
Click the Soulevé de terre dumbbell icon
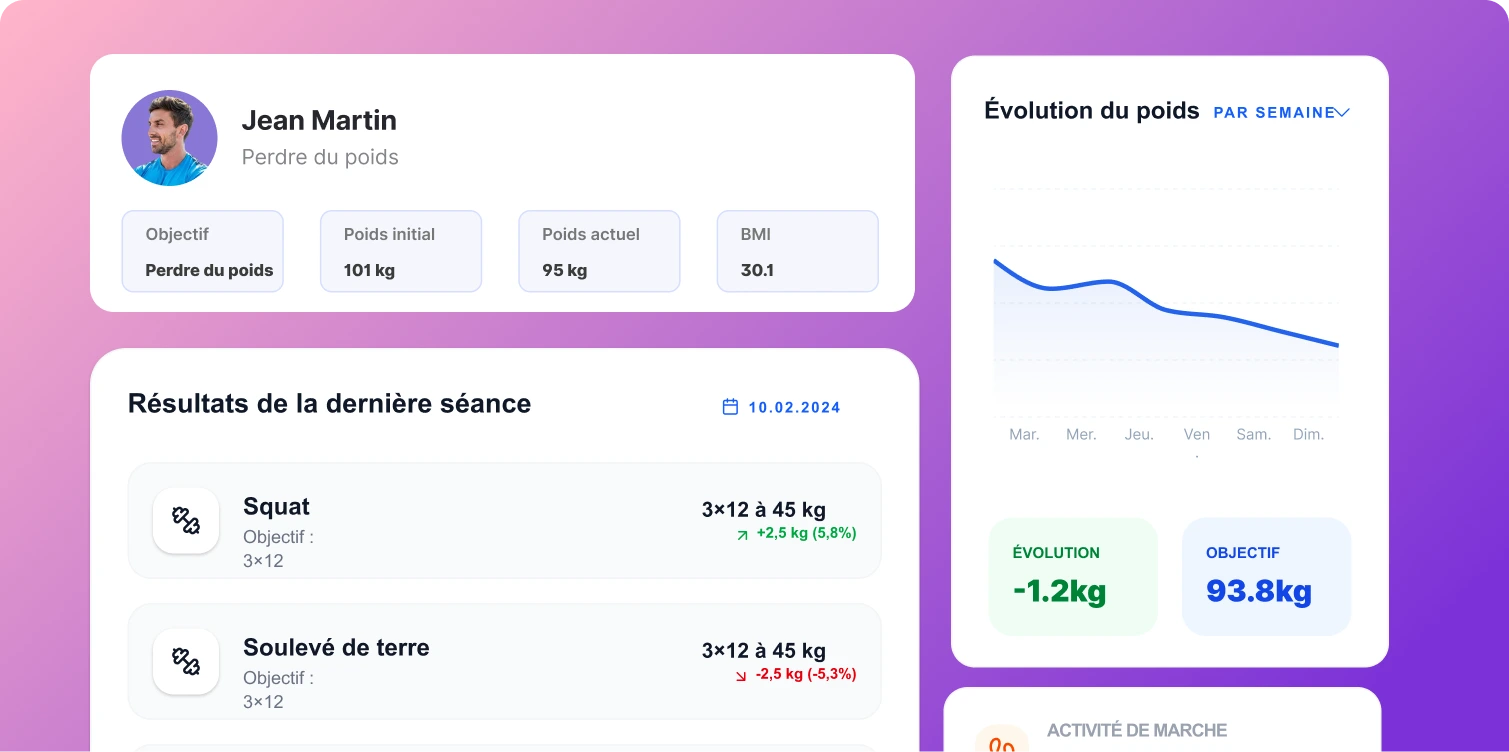(x=186, y=661)
